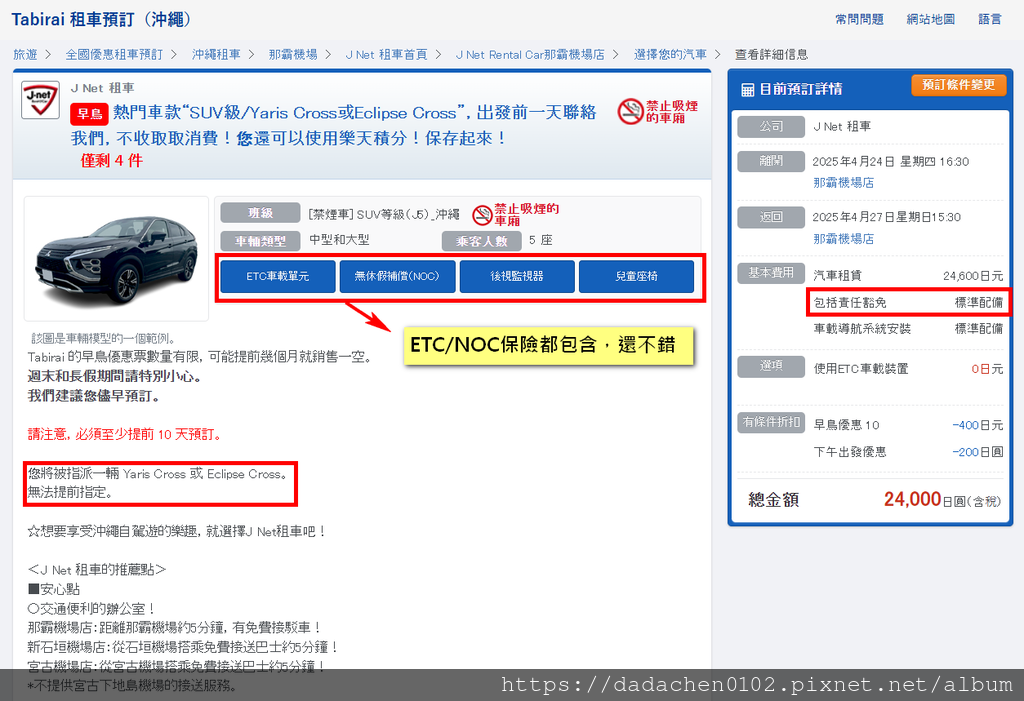This screenshot has width=1024, height=701.
Task: Go to J Net 租車首頁 breadcrumb
Action: [387, 54]
